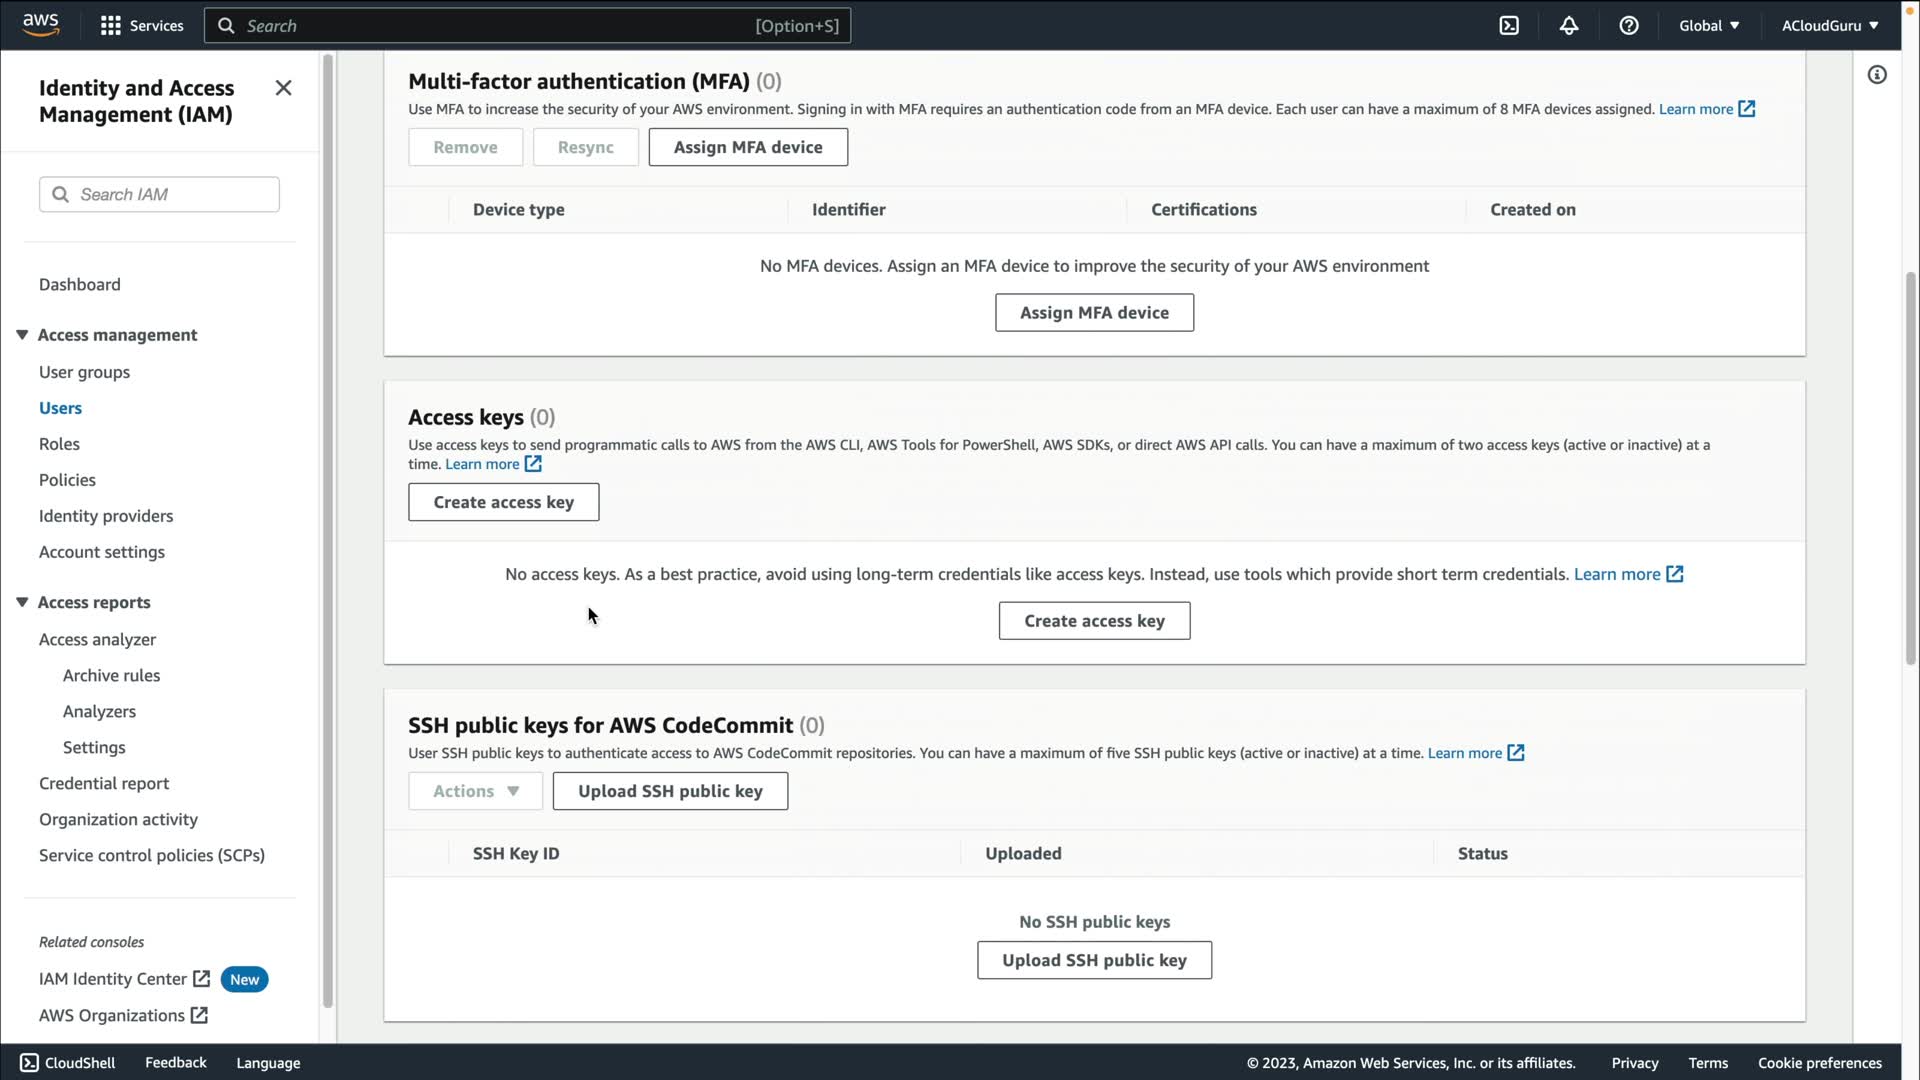Open the Roles page in the sidebar
1920x1080 pixels.
point(59,444)
